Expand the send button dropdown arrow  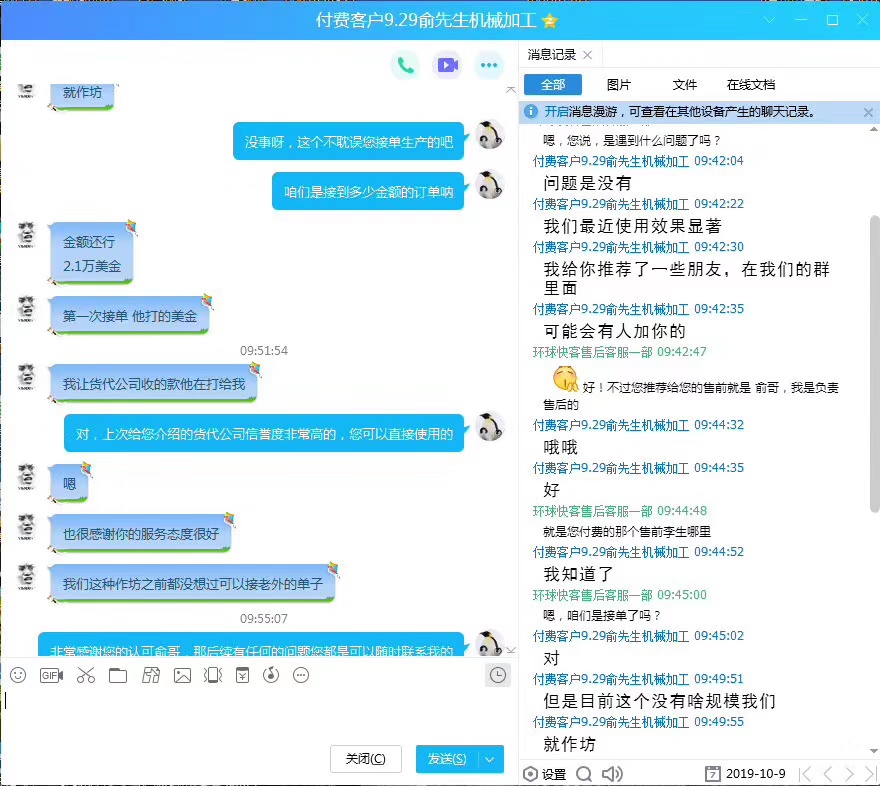coord(490,759)
